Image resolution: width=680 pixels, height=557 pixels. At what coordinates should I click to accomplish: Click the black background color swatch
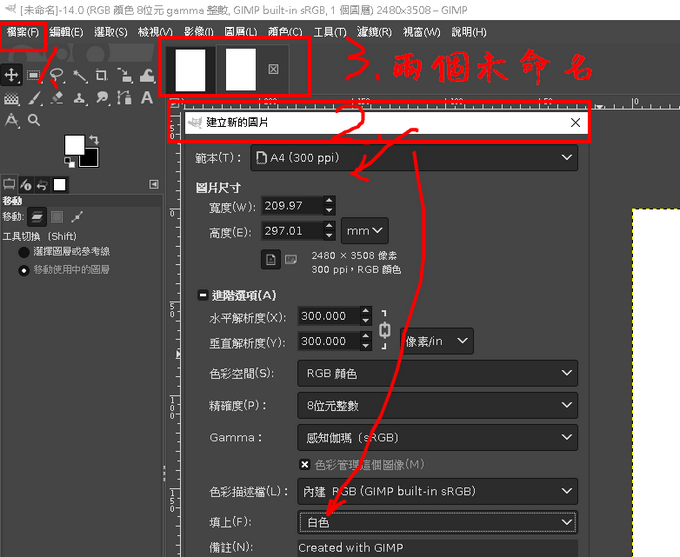88,156
